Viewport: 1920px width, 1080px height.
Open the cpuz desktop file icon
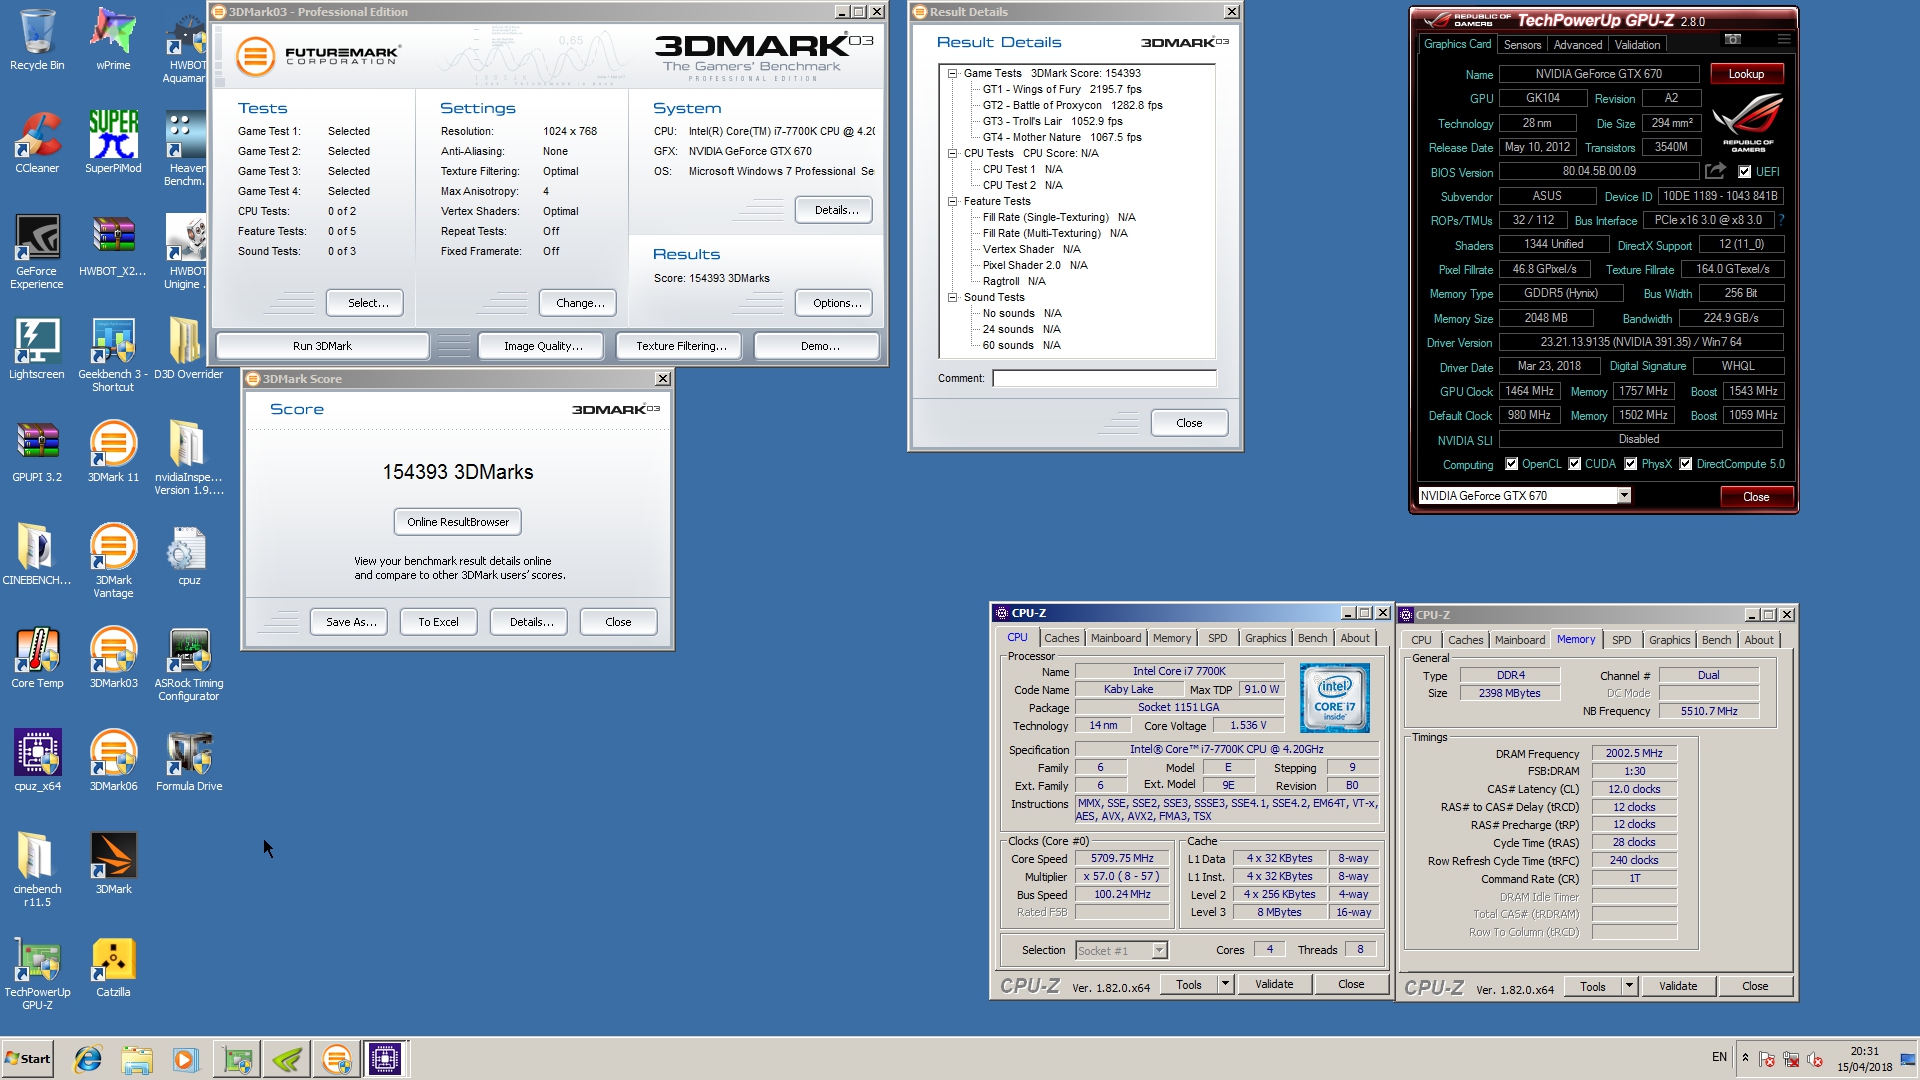tap(188, 555)
